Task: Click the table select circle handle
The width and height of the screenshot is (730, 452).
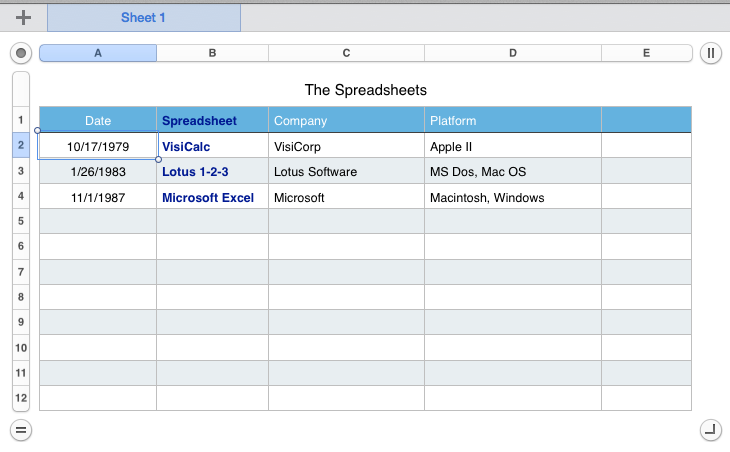Action: coord(21,53)
